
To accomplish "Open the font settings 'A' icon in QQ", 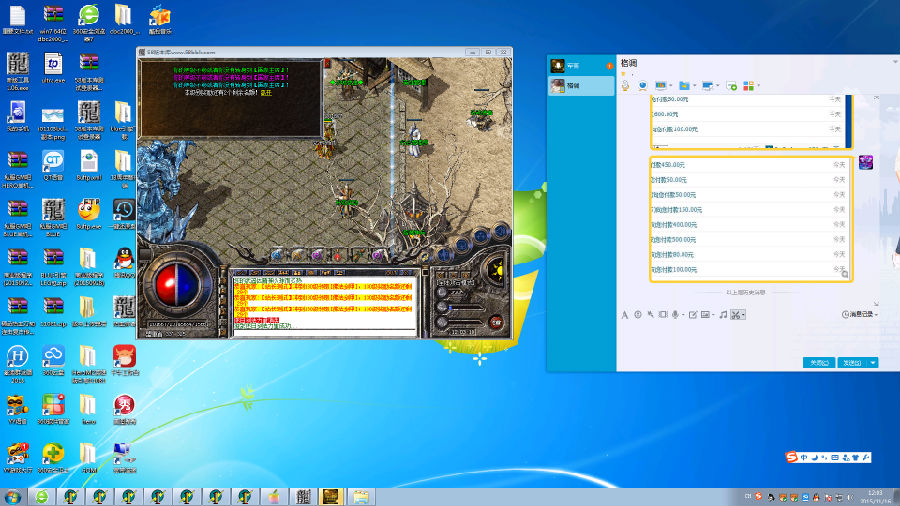I will (624, 314).
